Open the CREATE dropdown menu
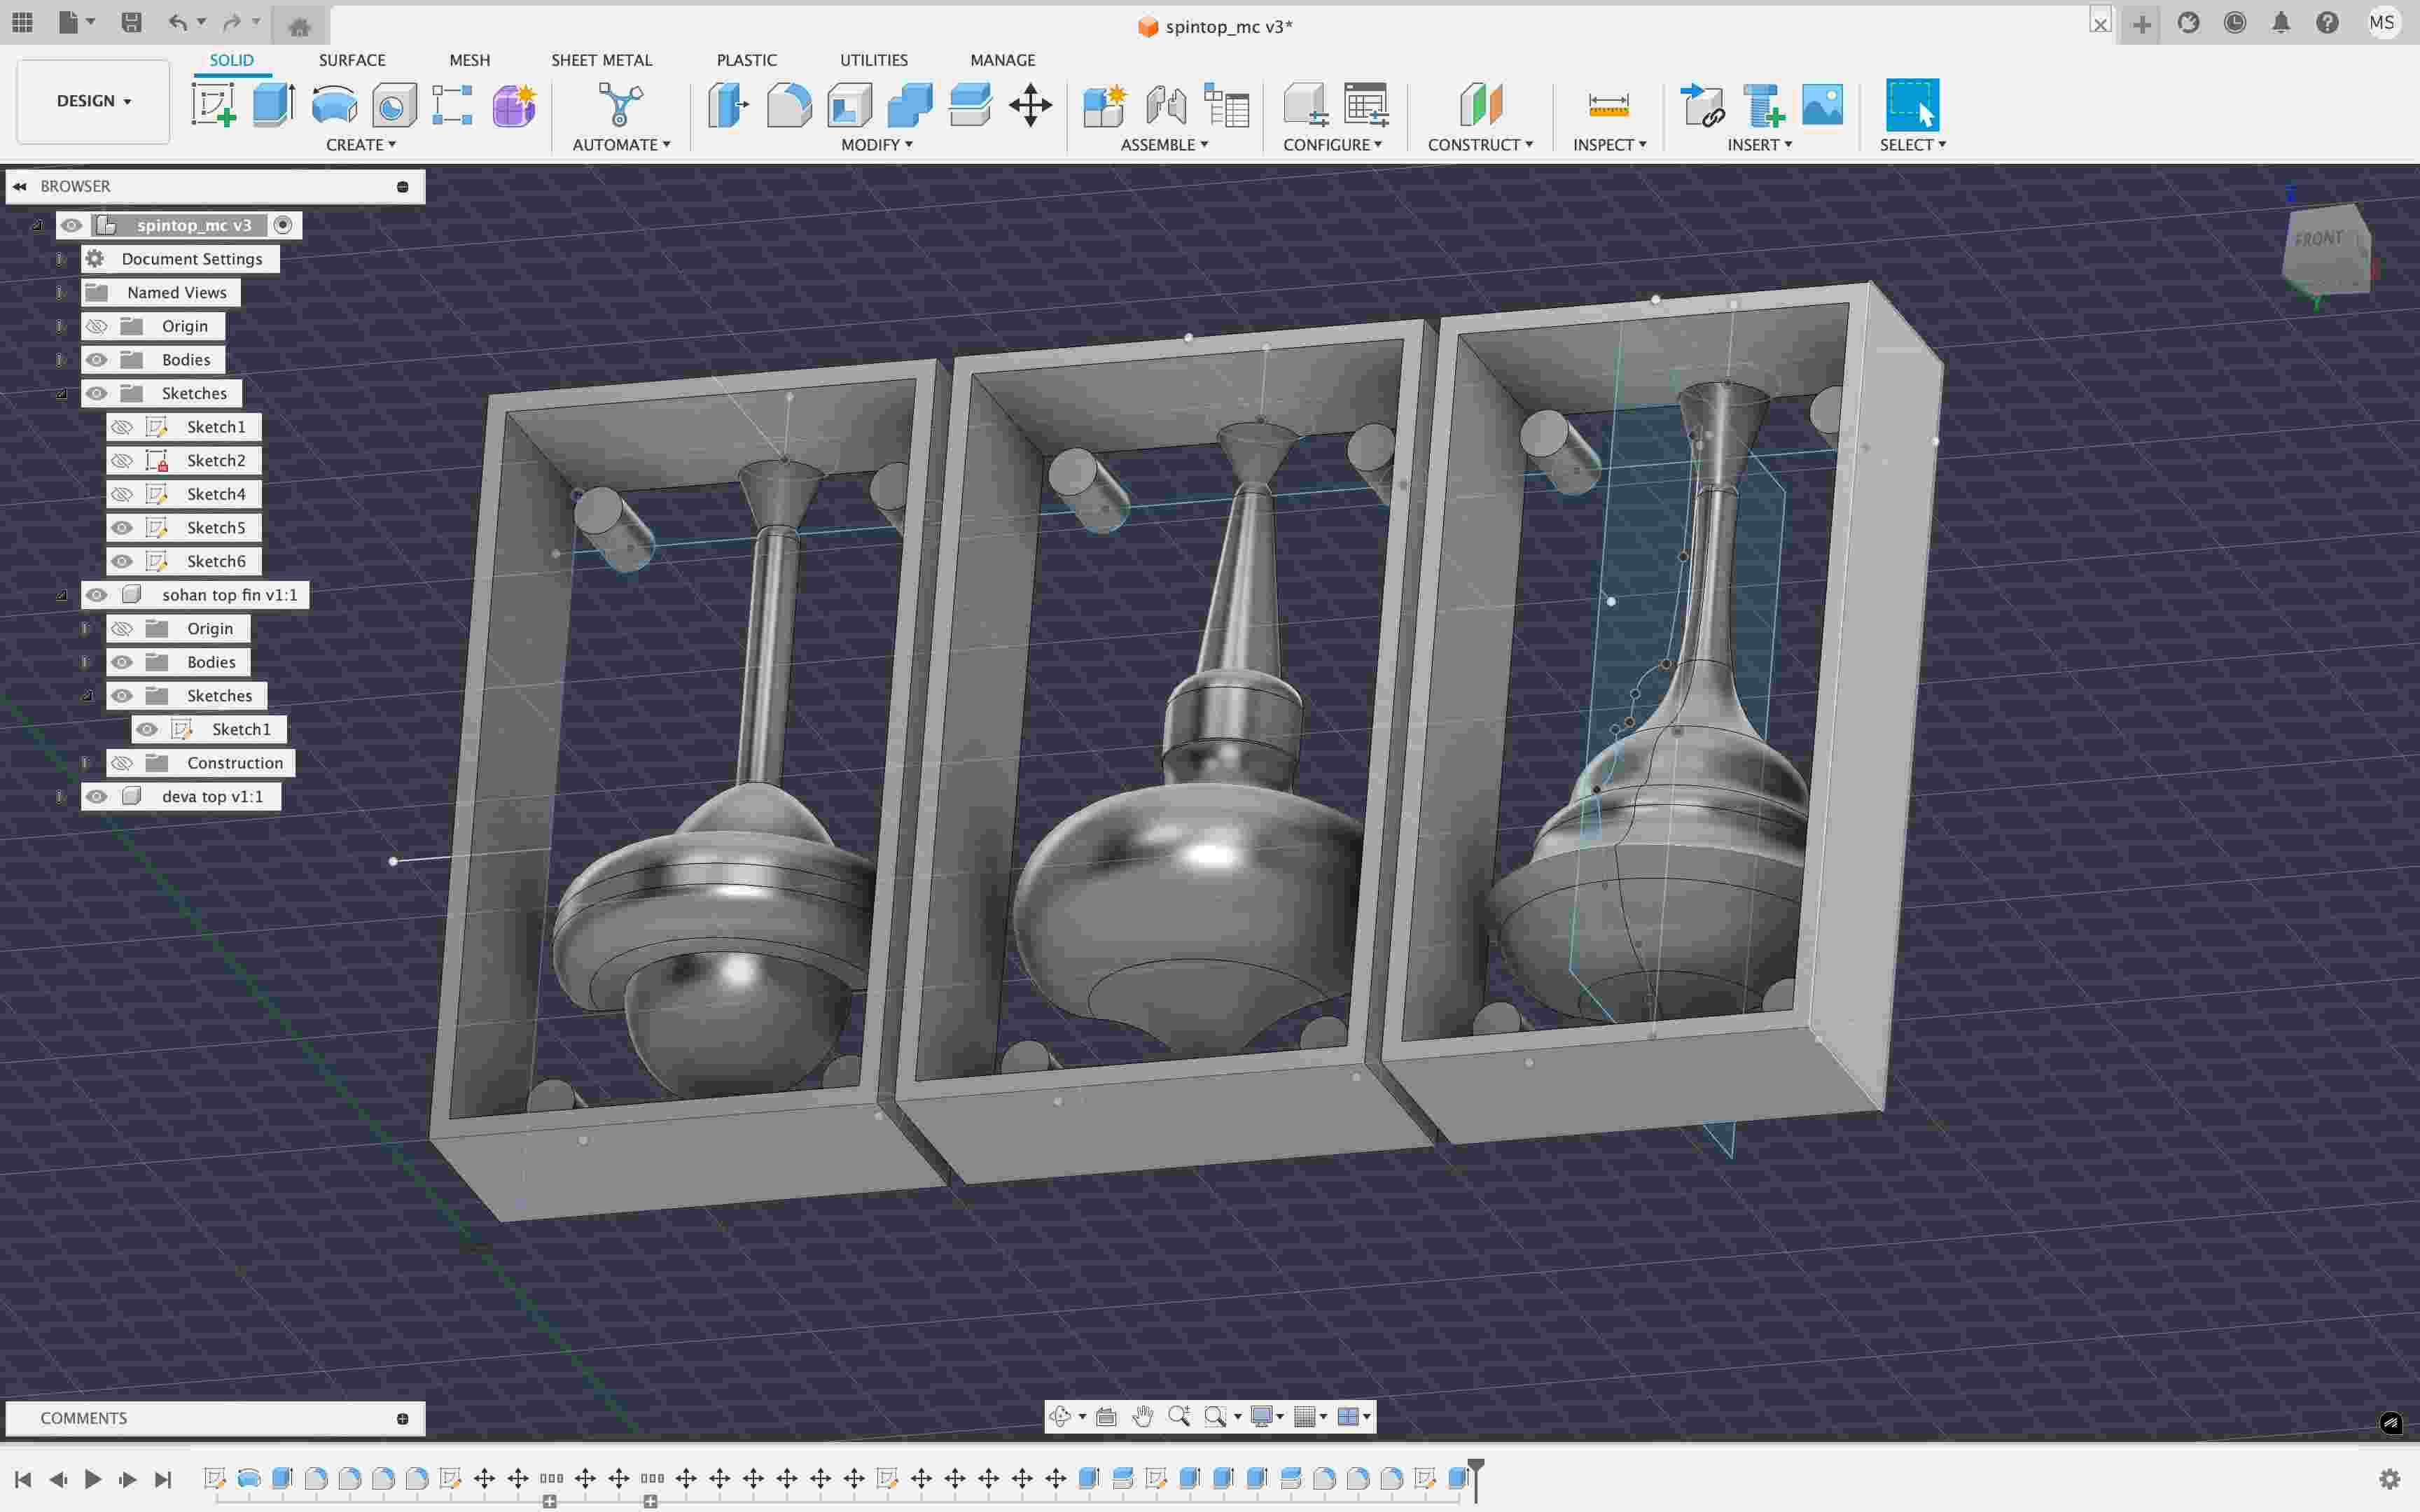This screenshot has height=1512, width=2420. 361,145
